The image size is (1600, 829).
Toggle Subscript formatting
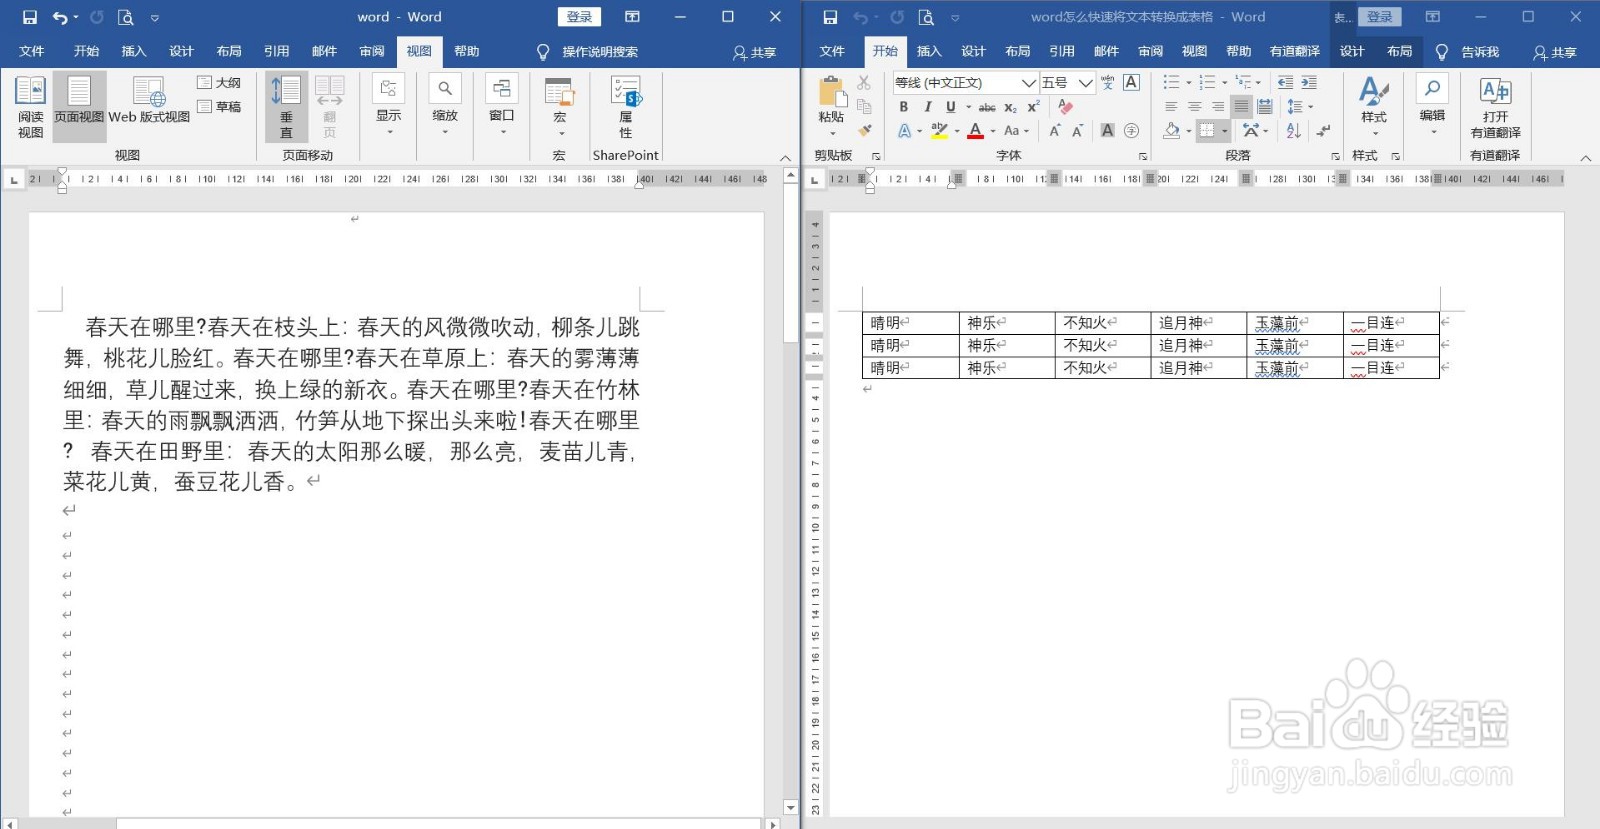1011,107
